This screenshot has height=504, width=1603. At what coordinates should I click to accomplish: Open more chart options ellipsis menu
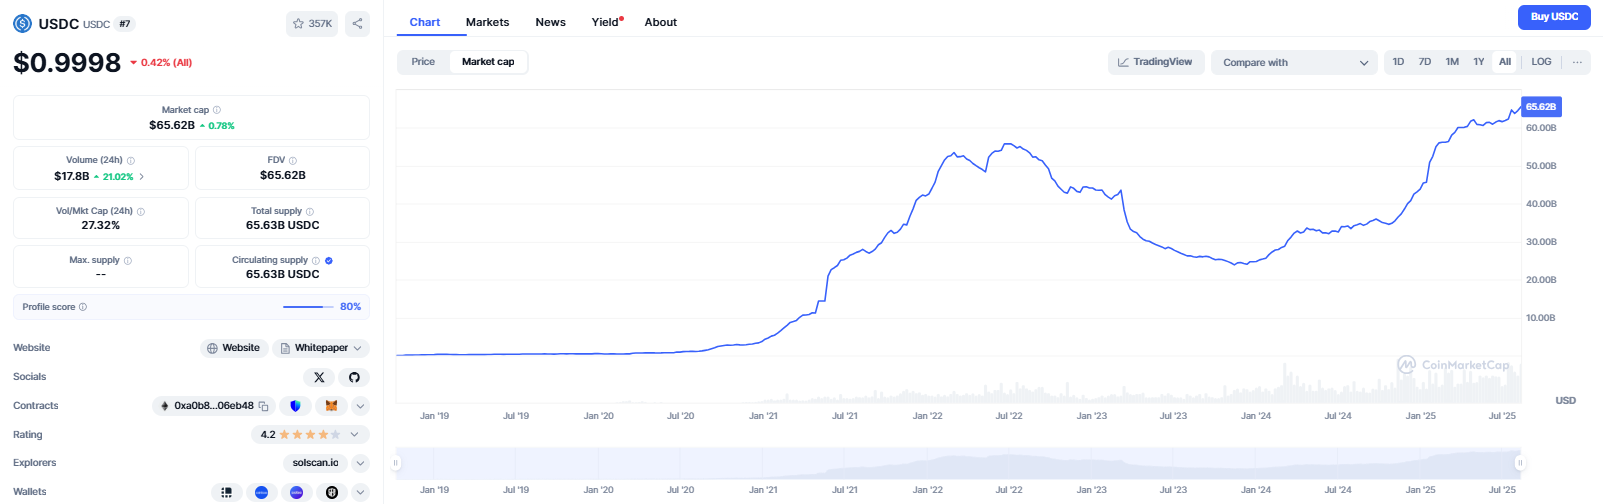point(1577,62)
